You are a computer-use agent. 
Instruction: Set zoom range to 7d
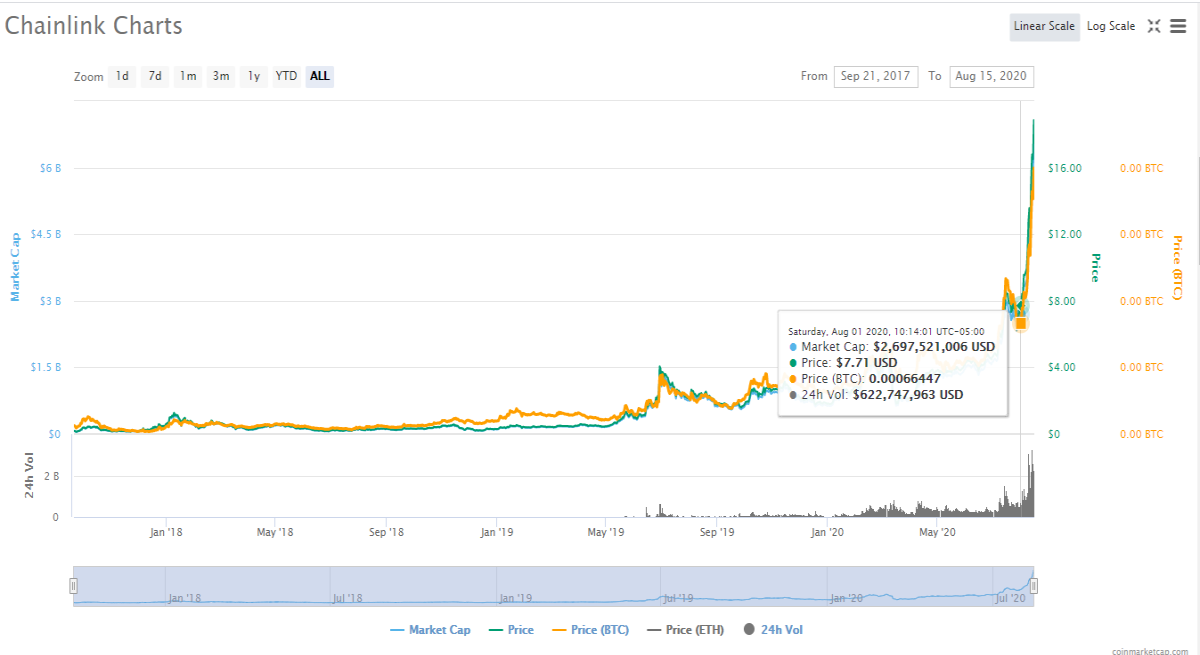[155, 76]
